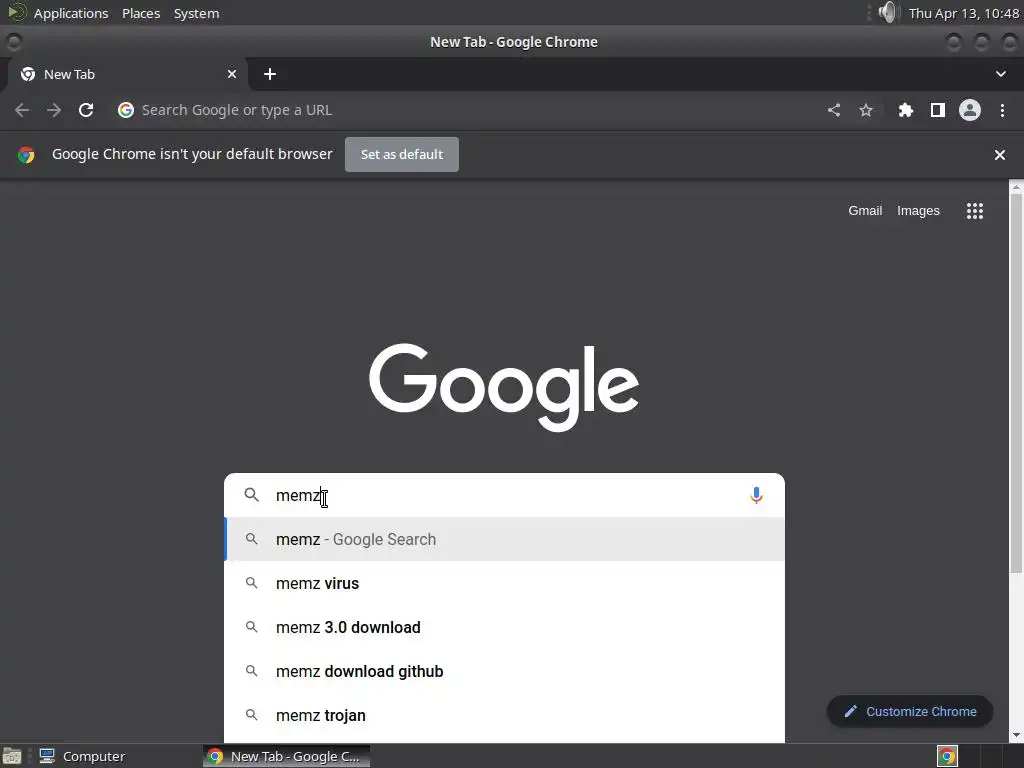Open the System menu
Screen dimensions: 1024x768
(197, 13)
